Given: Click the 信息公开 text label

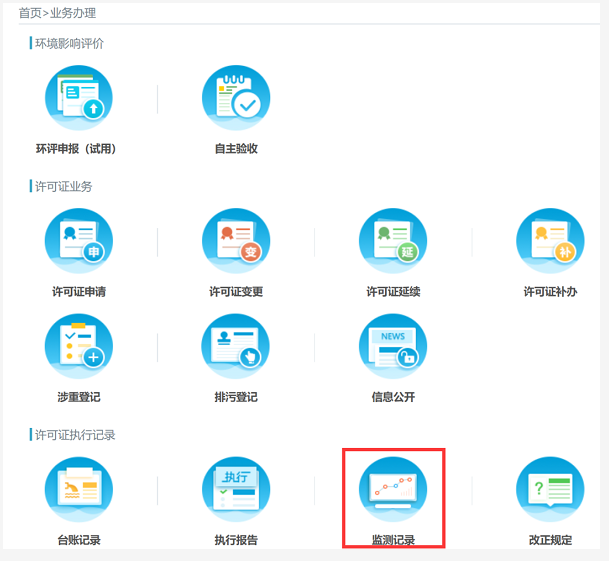Looking at the screenshot, I should coord(393,397).
